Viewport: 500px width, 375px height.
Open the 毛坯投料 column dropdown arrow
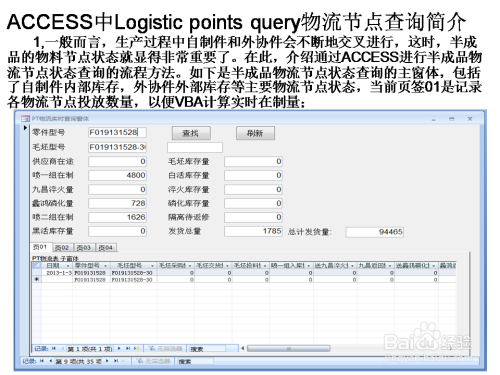pos(265,266)
